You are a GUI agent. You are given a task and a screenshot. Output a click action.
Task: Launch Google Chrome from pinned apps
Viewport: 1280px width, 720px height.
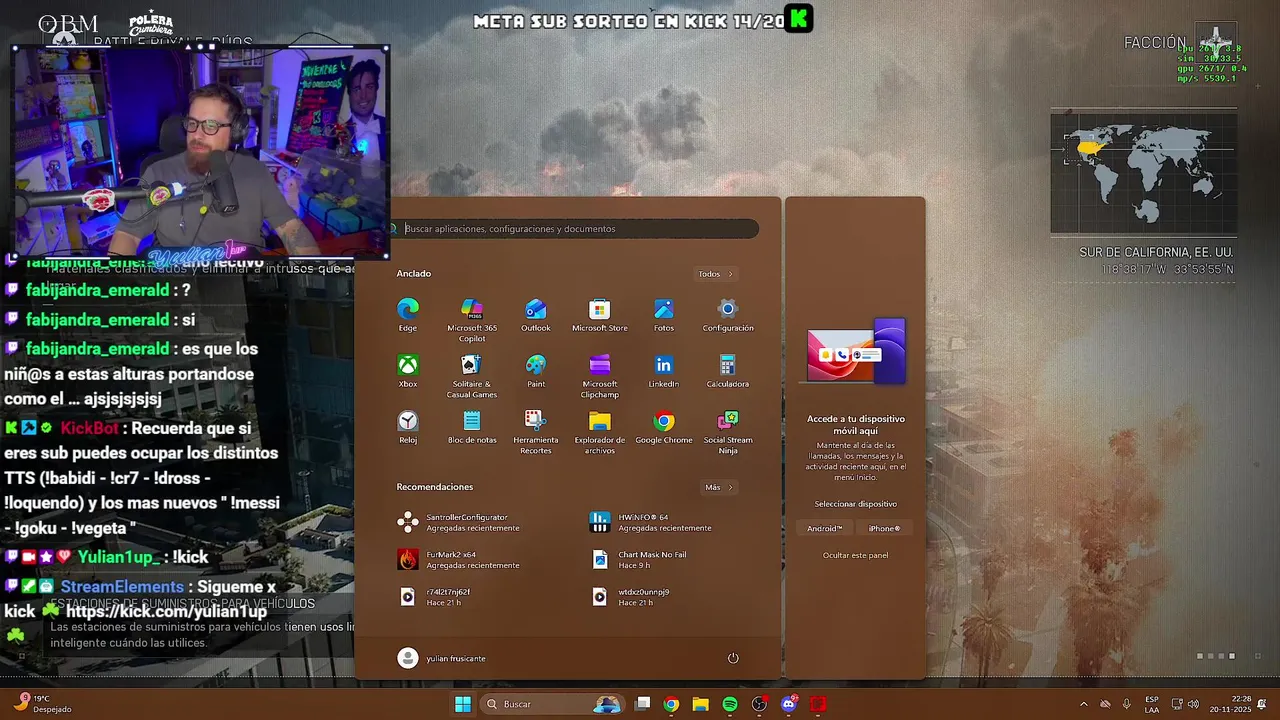click(x=664, y=427)
